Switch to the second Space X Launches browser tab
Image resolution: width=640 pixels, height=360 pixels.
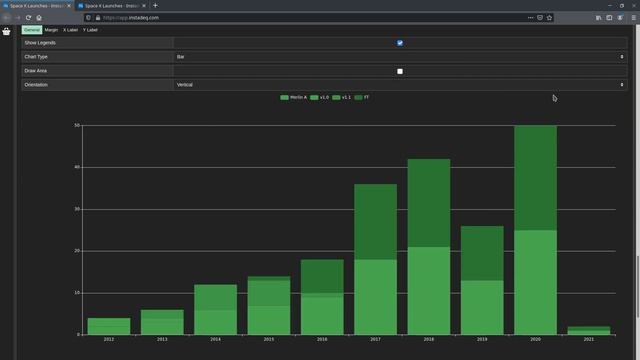click(111, 6)
